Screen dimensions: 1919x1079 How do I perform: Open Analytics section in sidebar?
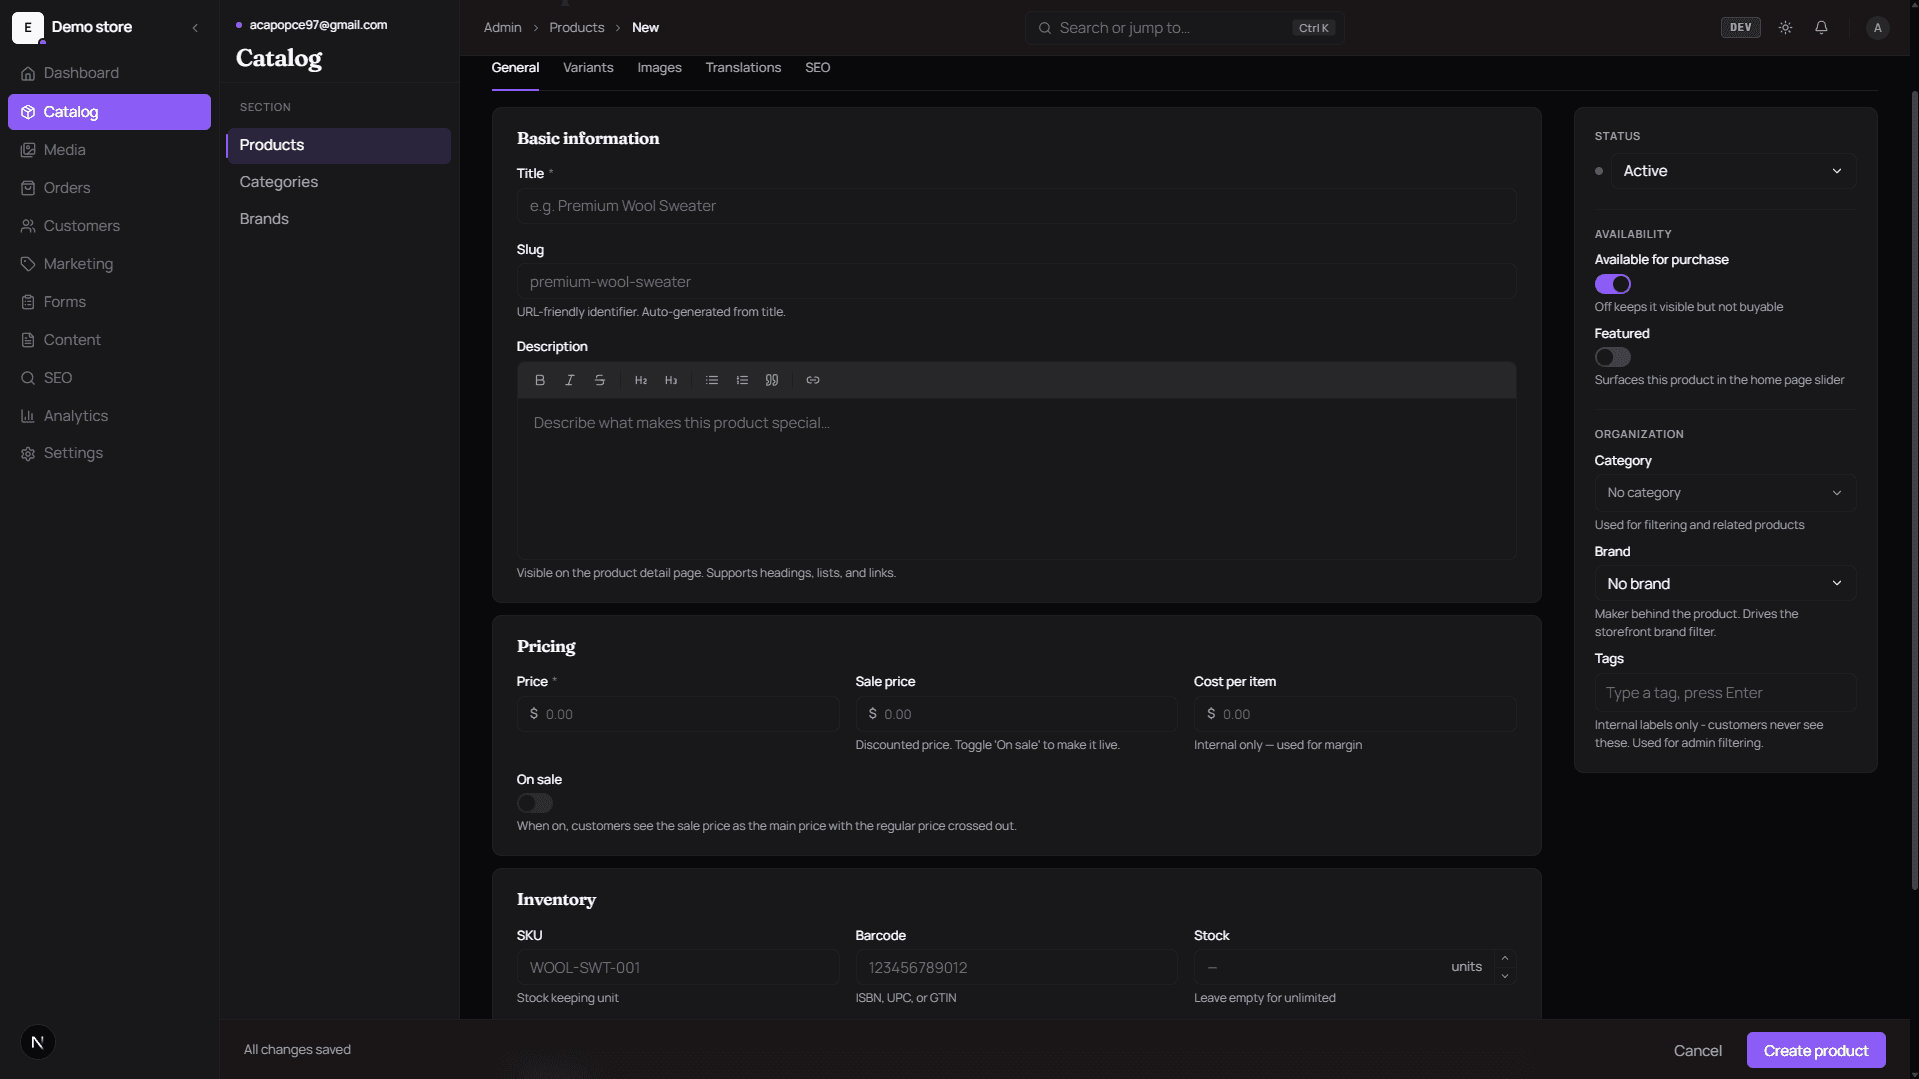click(x=109, y=416)
